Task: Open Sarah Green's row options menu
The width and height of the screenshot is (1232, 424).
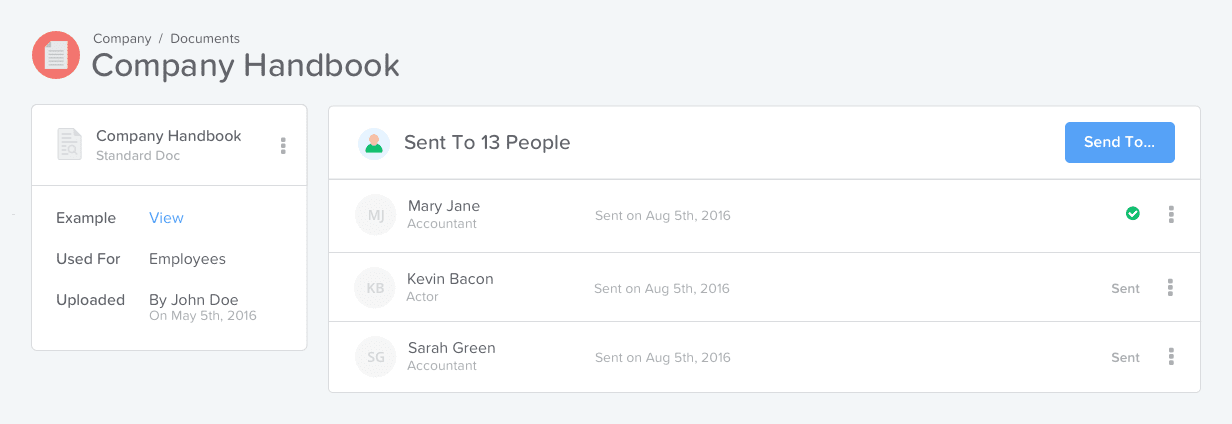Action: 1171,357
